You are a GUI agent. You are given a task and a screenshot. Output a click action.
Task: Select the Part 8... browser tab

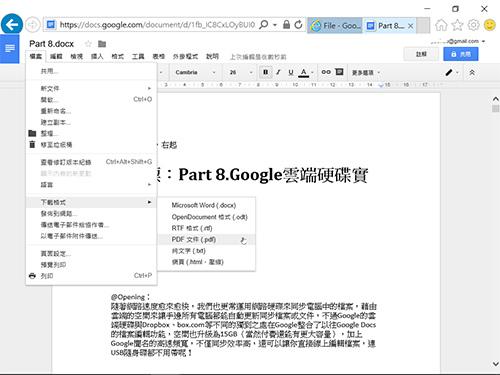point(389,26)
